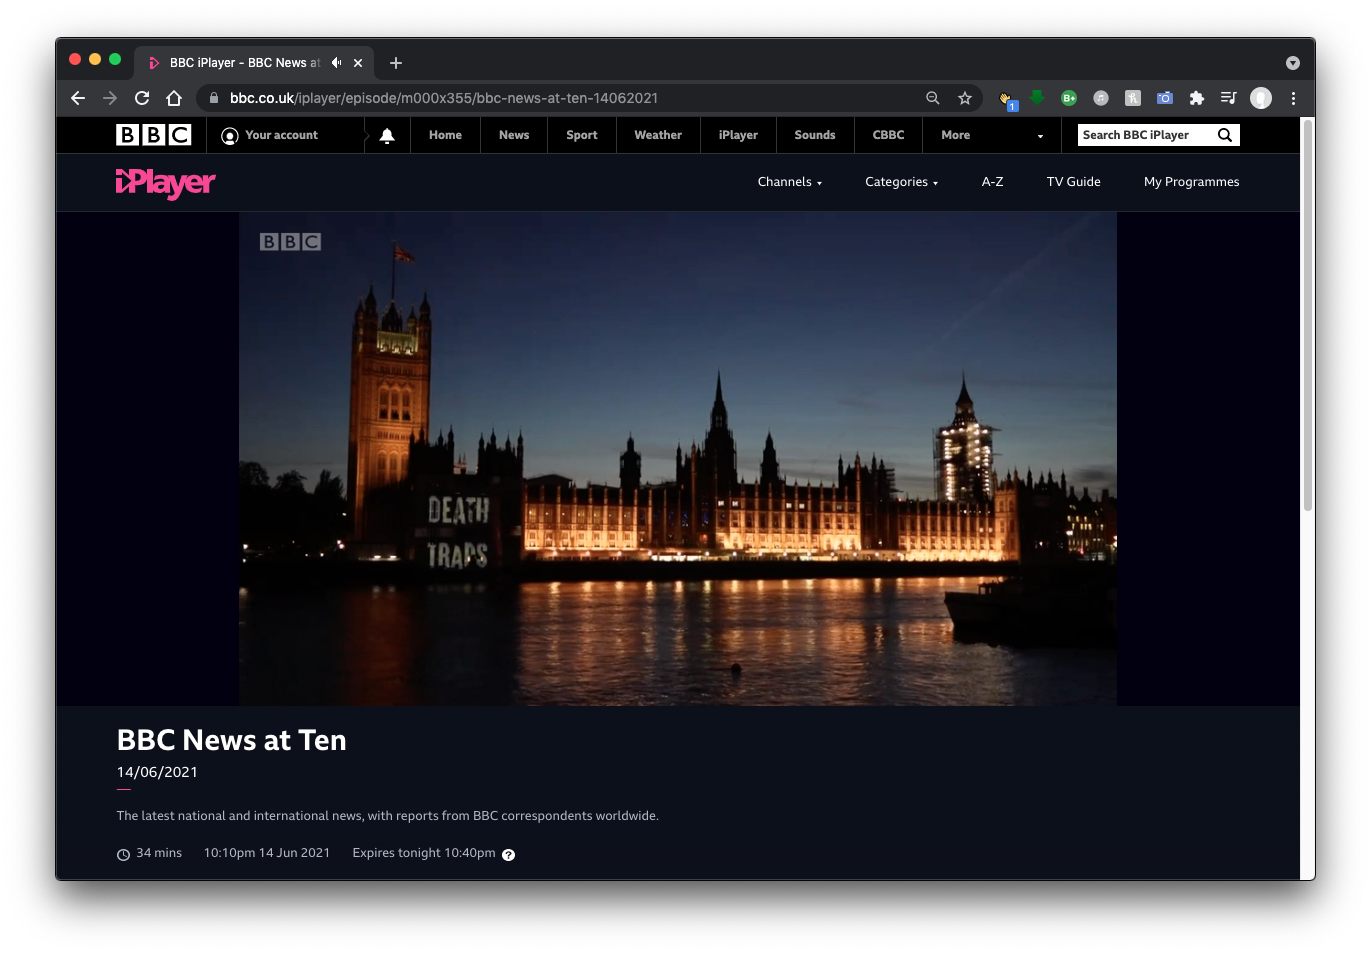1371x954 pixels.
Task: Open the A-Z programme list
Action: click(992, 182)
